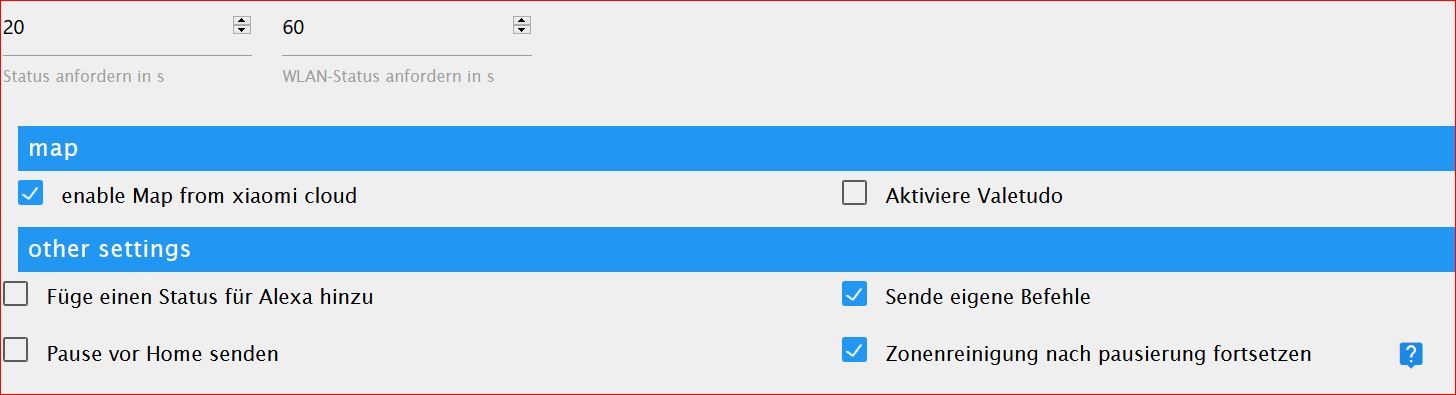Uncheck the Sende eigene Befehle checkbox

854,294
